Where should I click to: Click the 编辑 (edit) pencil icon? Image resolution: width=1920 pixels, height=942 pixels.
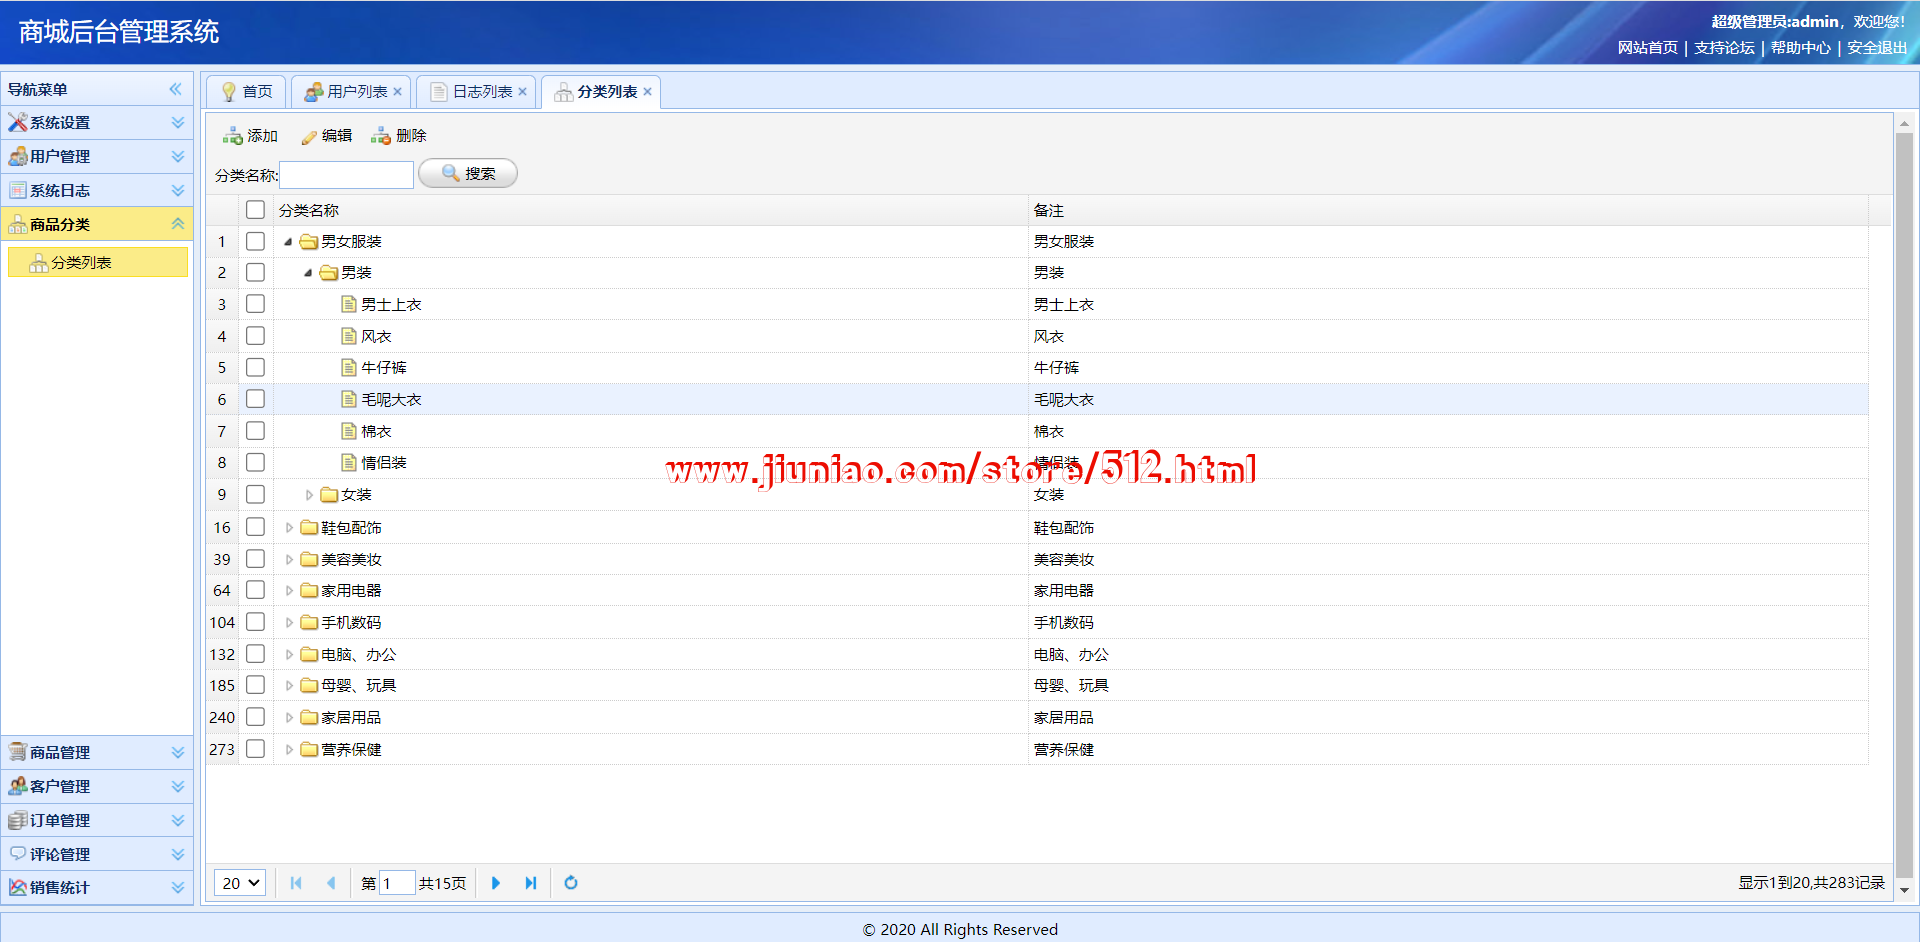(x=309, y=137)
